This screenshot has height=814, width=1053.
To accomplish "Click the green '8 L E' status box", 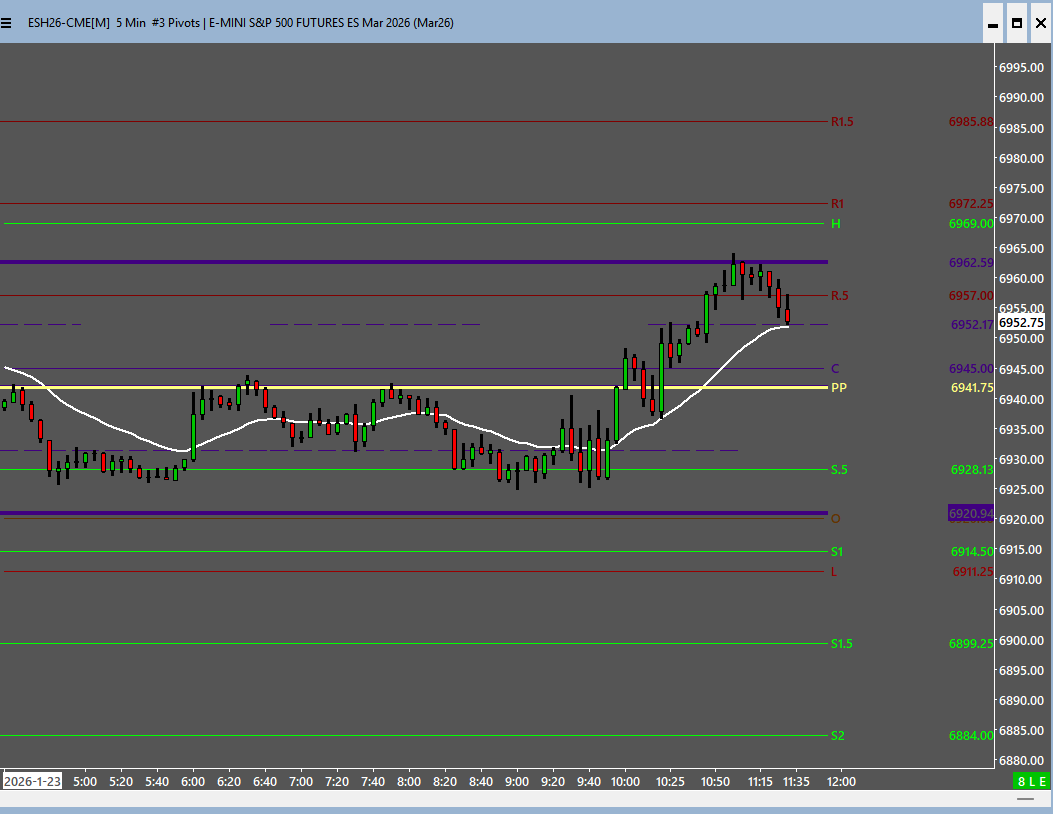I will pos(1031,781).
